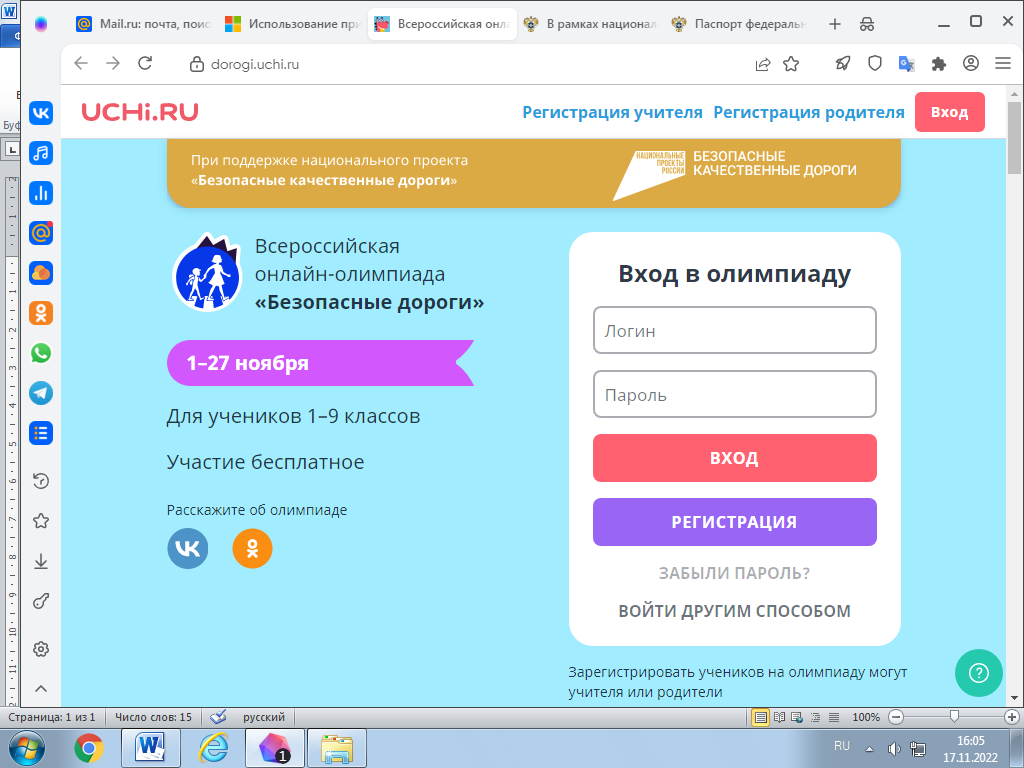Open the Cloud icon in the sidebar
The image size is (1024, 768).
[x=40, y=273]
